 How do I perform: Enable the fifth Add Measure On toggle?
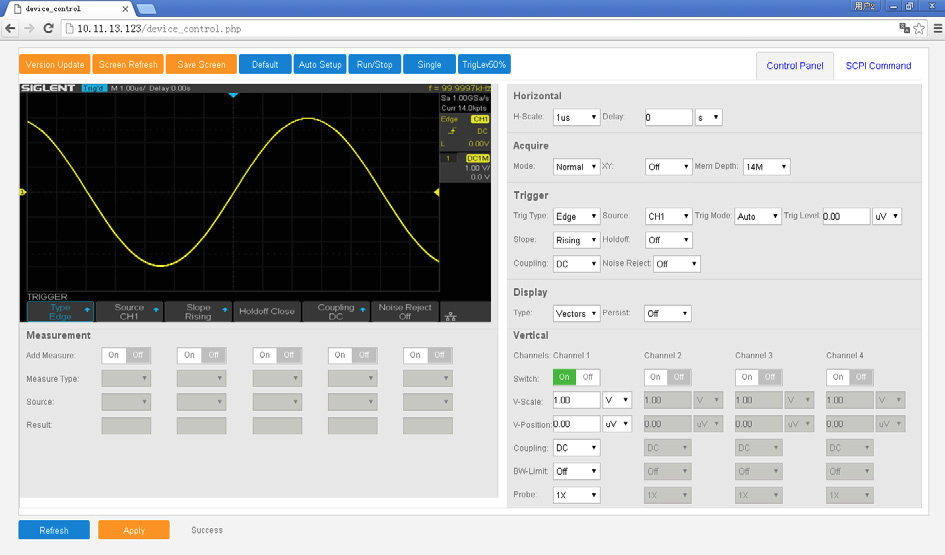pos(415,356)
